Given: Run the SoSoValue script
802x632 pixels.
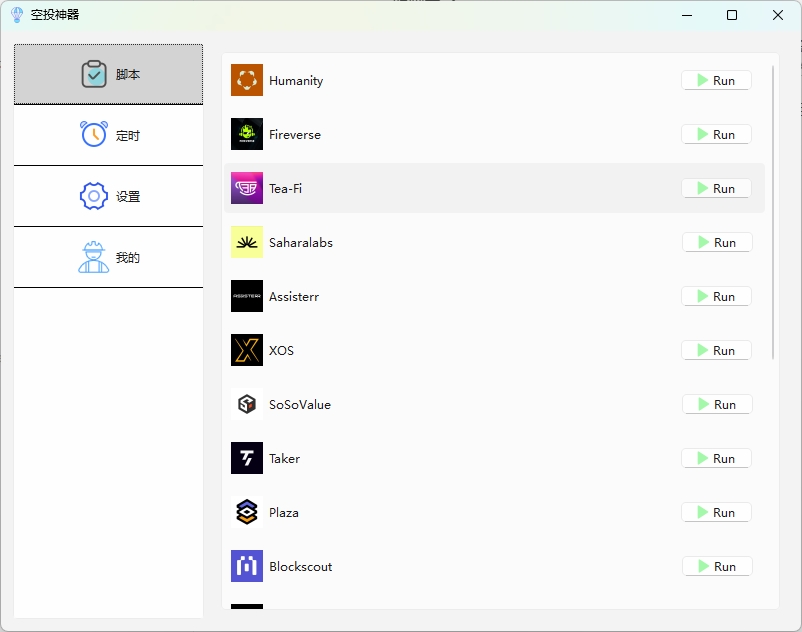Looking at the screenshot, I should 716,404.
